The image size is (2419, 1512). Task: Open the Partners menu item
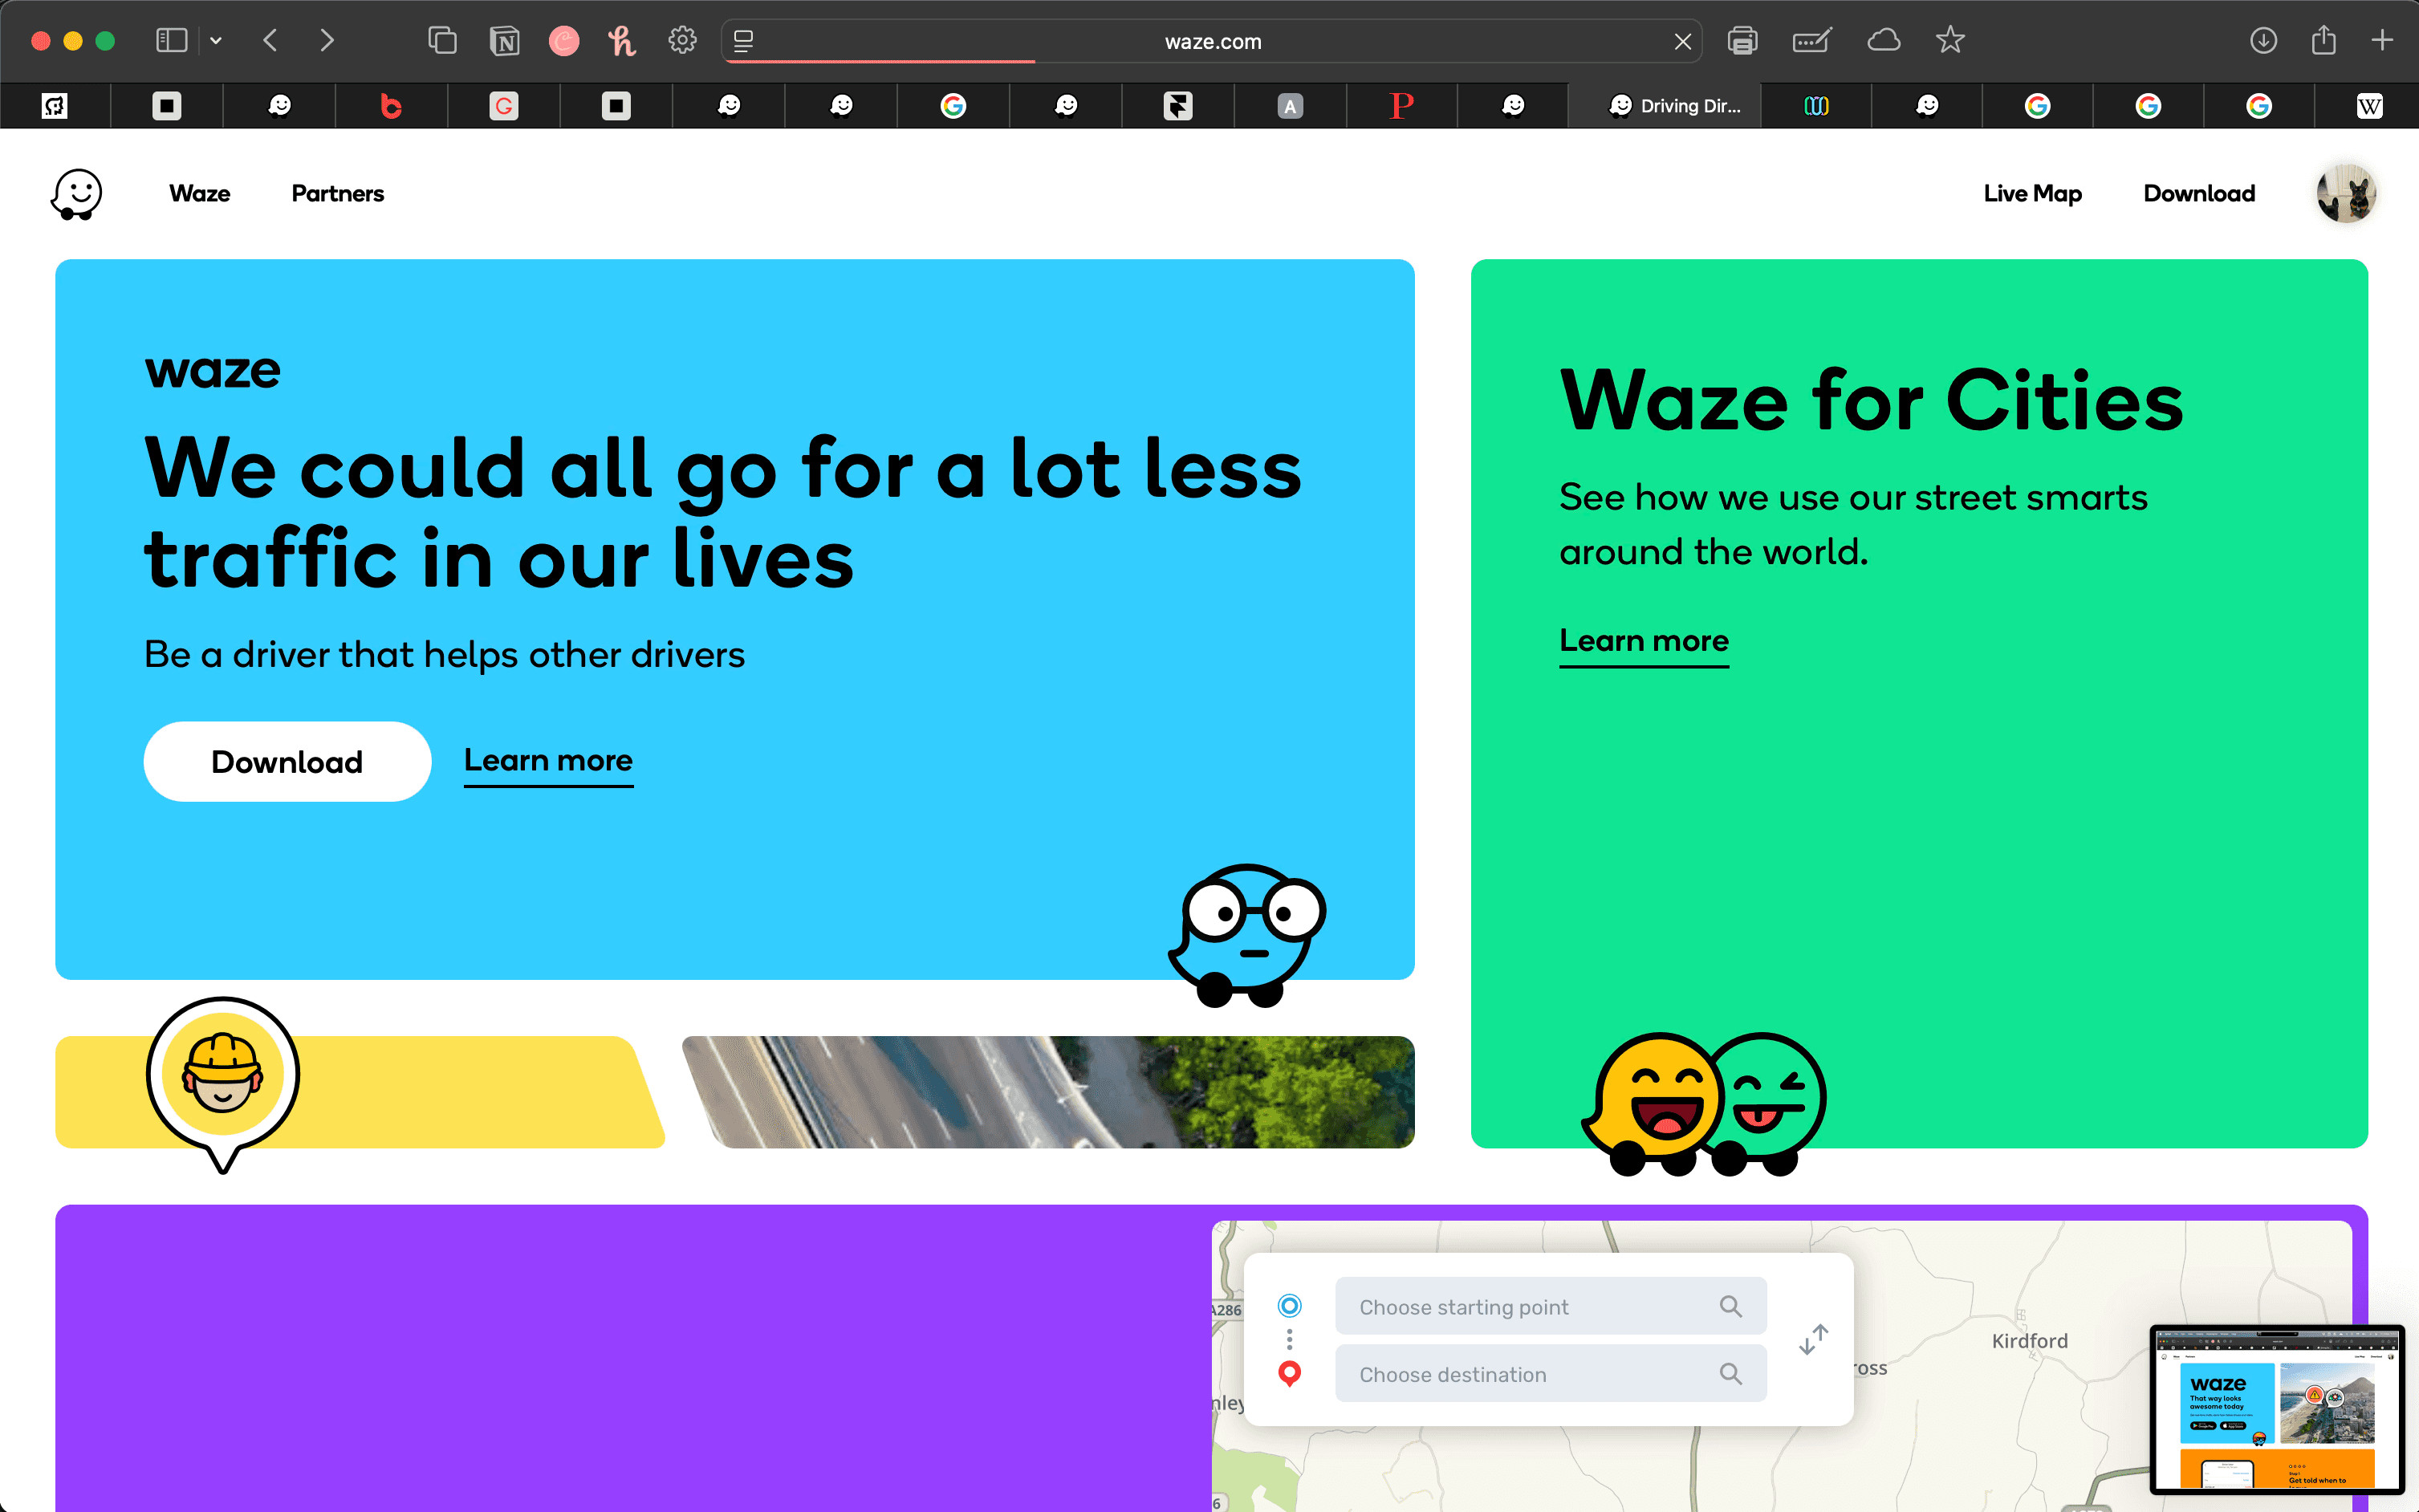pyautogui.click(x=337, y=194)
